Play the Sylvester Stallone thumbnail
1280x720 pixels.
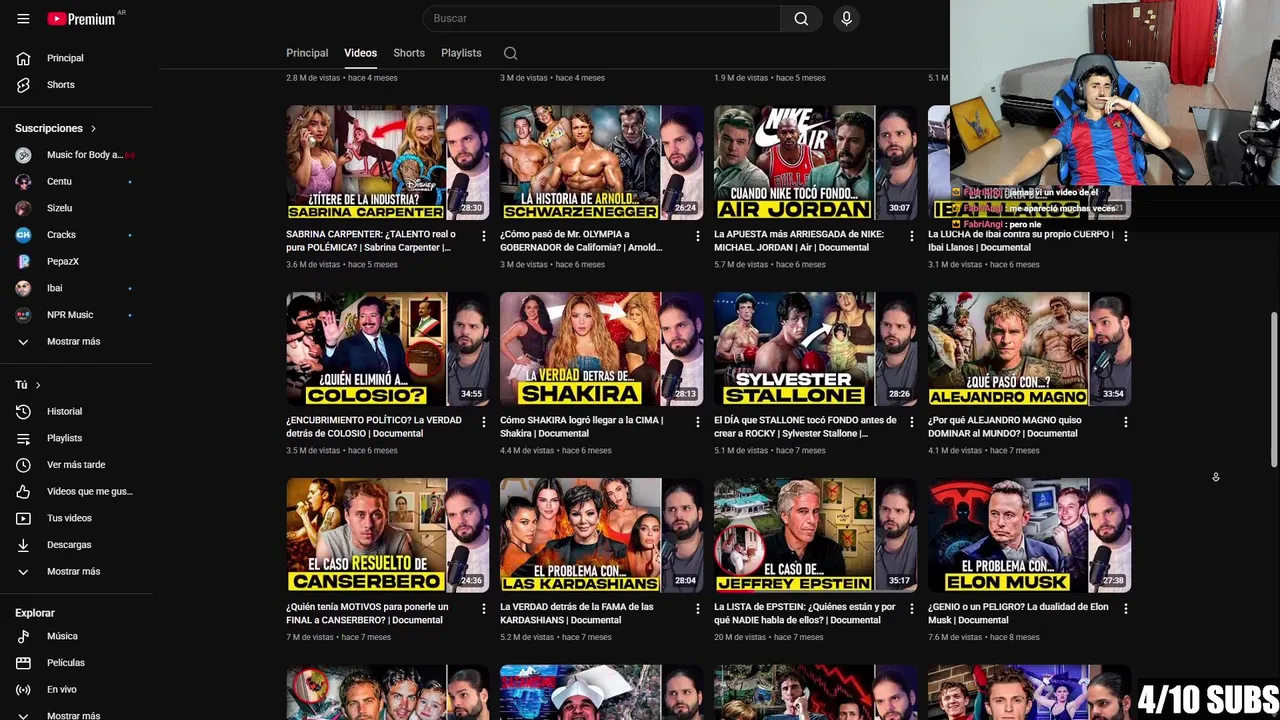click(x=815, y=349)
